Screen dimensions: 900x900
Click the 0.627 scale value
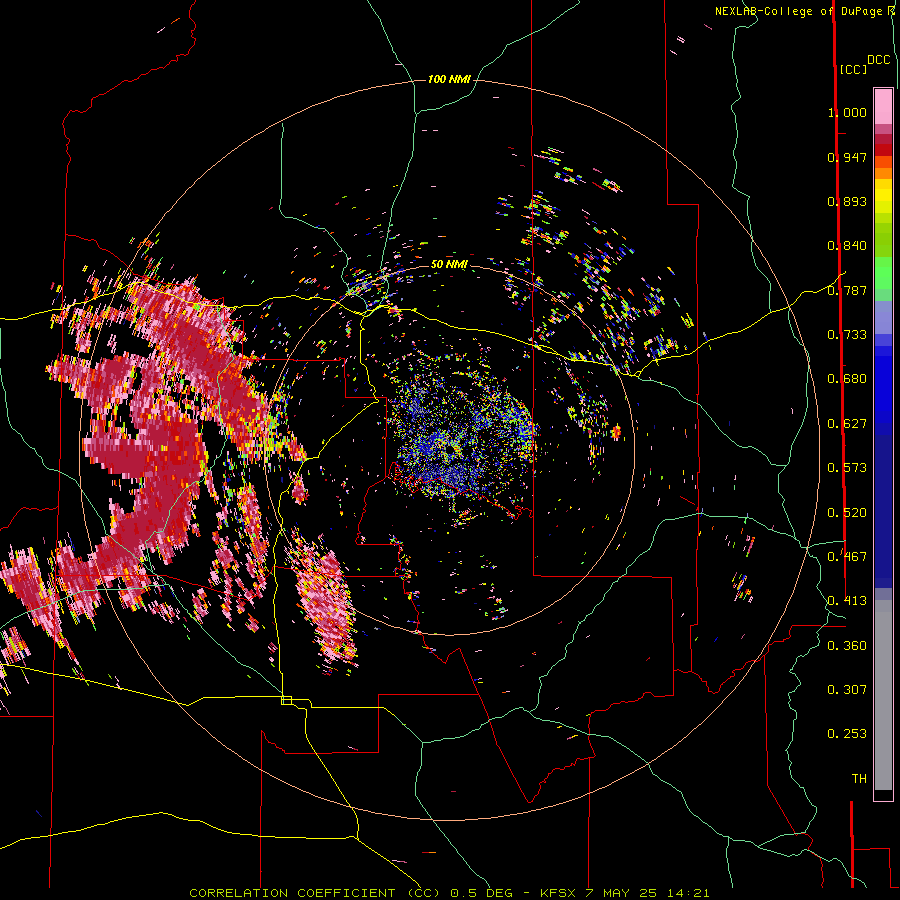(847, 424)
